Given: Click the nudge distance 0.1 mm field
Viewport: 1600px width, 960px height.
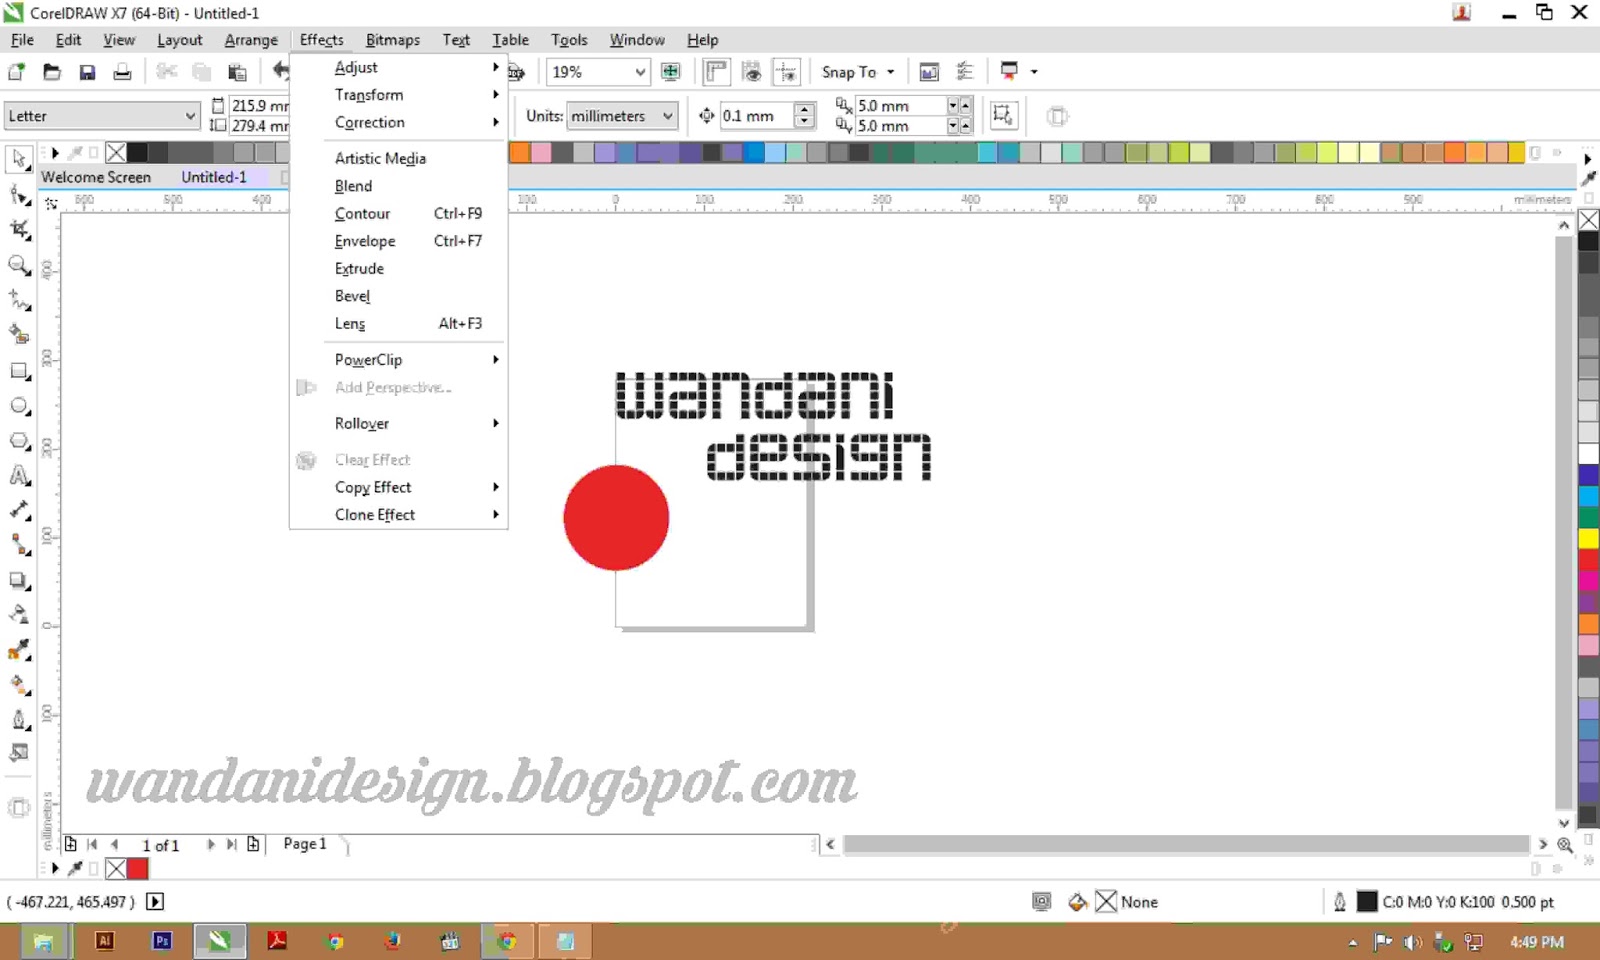Looking at the screenshot, I should [757, 116].
